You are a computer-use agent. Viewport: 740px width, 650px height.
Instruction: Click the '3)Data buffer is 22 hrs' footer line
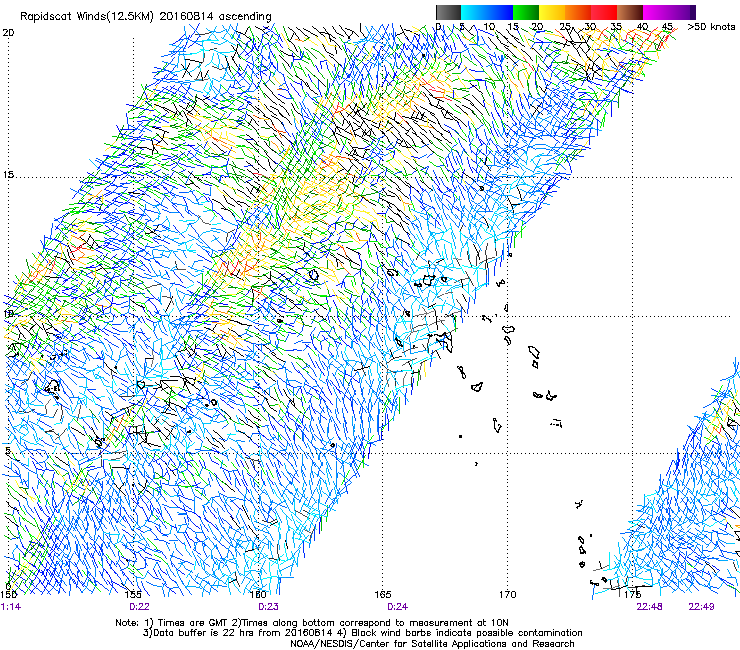(362, 633)
